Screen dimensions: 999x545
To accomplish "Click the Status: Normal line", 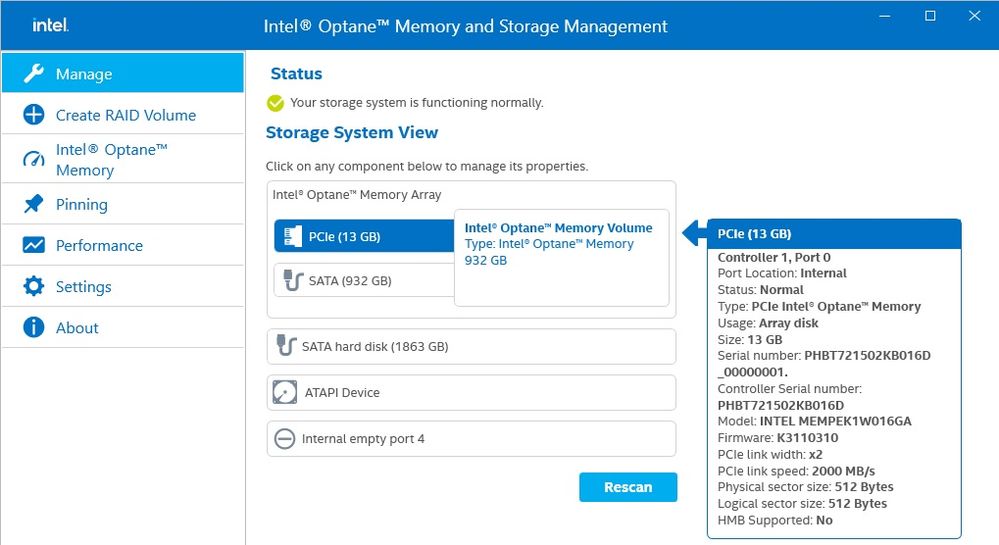I will (x=760, y=290).
